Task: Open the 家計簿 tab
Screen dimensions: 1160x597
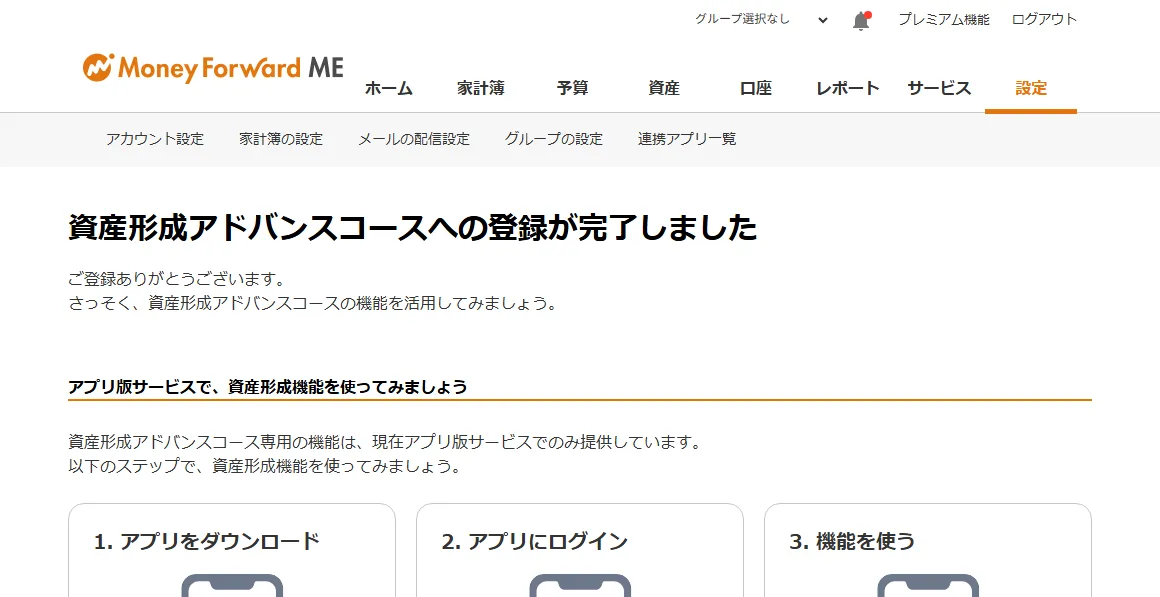Action: click(x=481, y=88)
